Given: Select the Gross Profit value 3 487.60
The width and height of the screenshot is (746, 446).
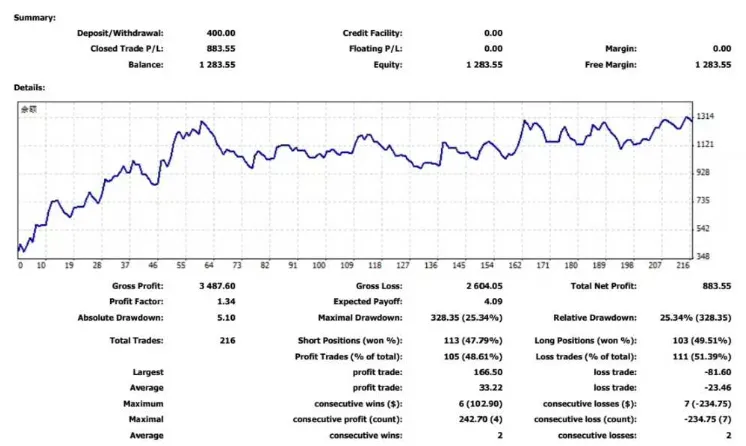Looking at the screenshot, I should (213, 285).
